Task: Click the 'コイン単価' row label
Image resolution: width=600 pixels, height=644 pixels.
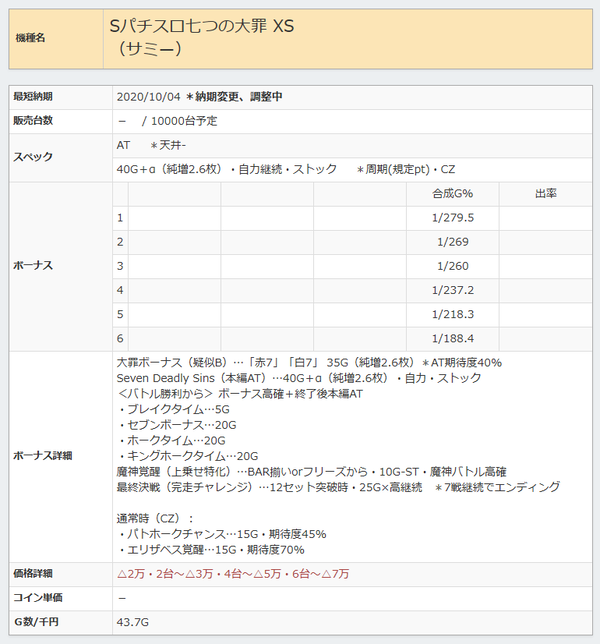Action: [38, 598]
